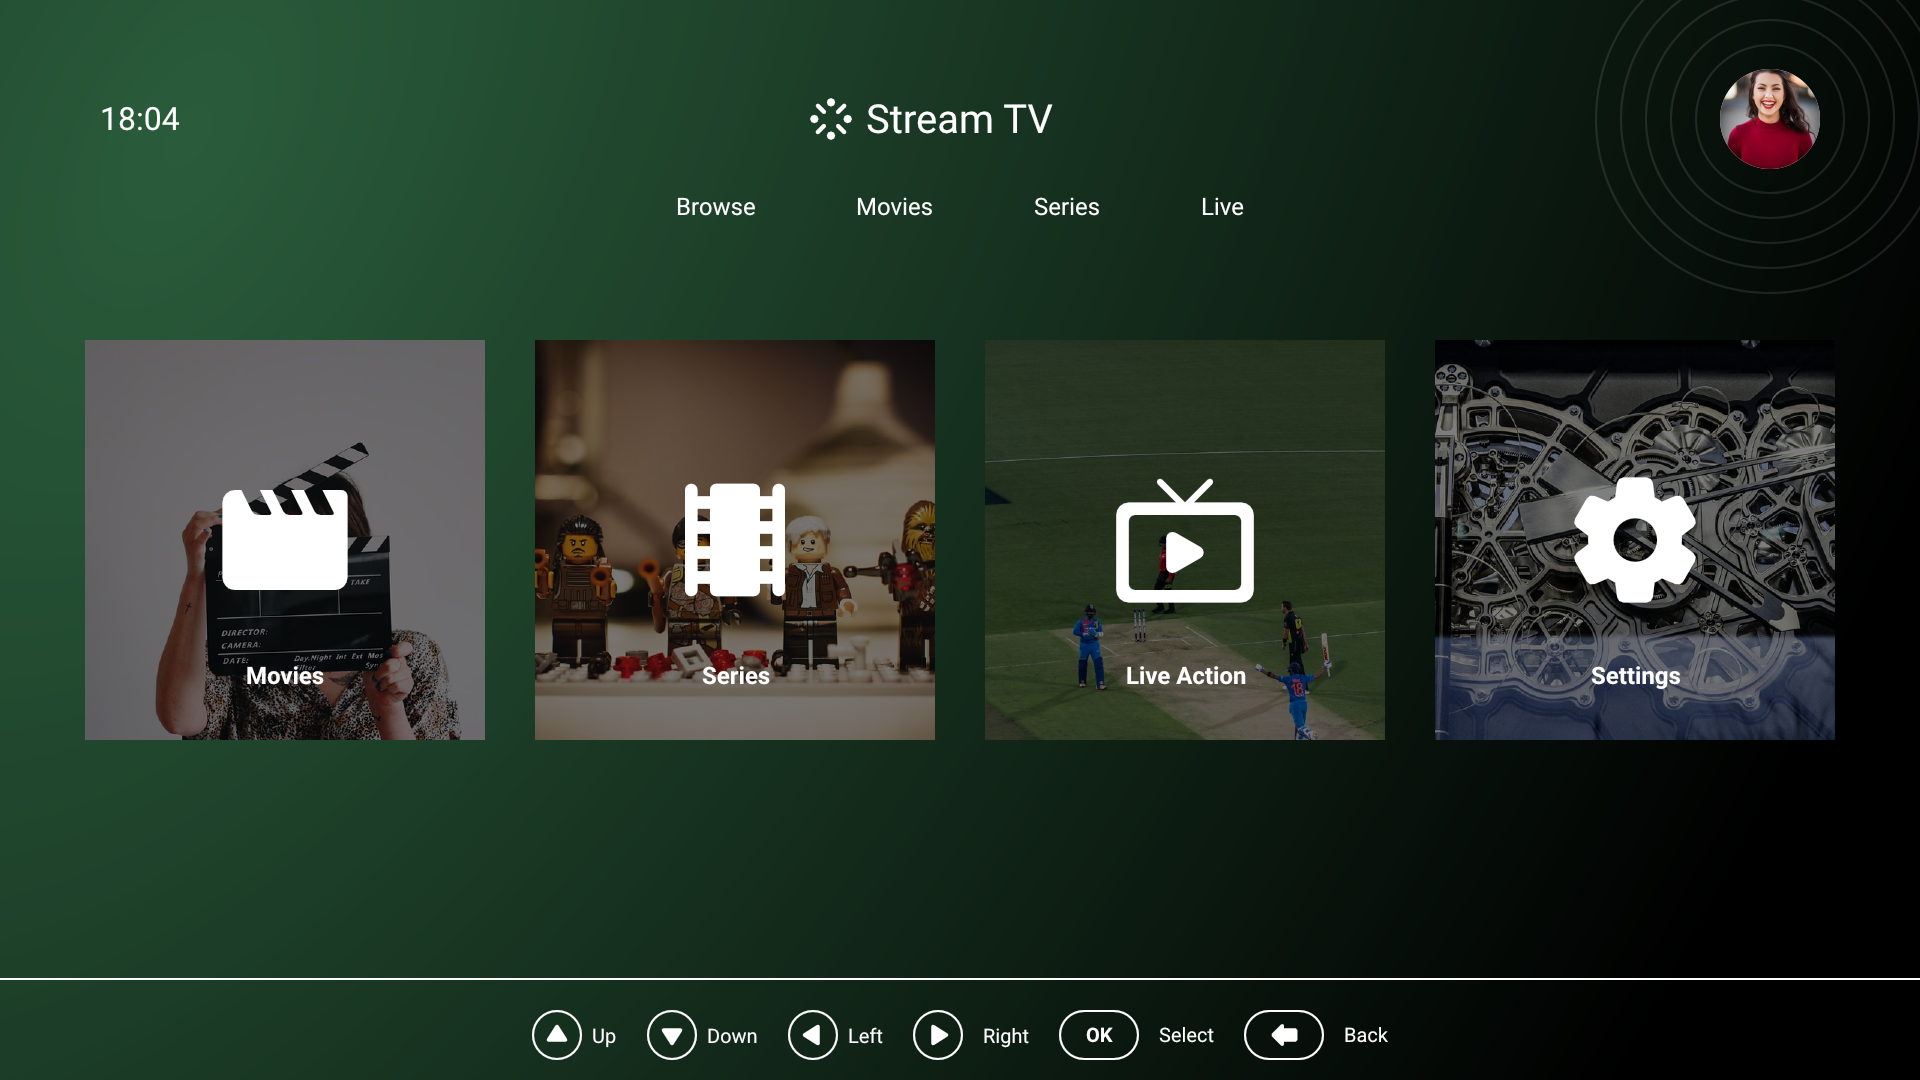
Task: Click the Stream TV logo icon
Action: click(830, 119)
